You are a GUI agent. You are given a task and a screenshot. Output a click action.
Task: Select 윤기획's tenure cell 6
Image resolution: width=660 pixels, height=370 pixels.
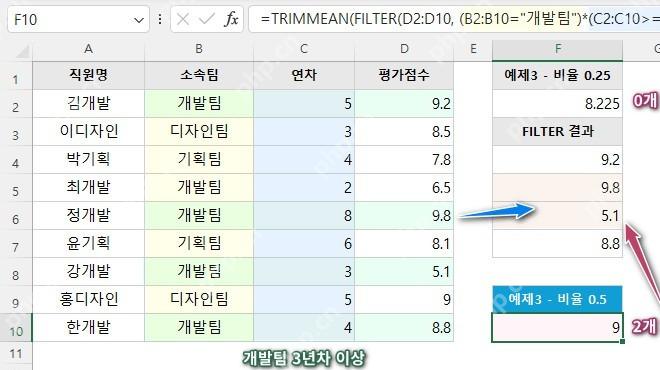303,243
